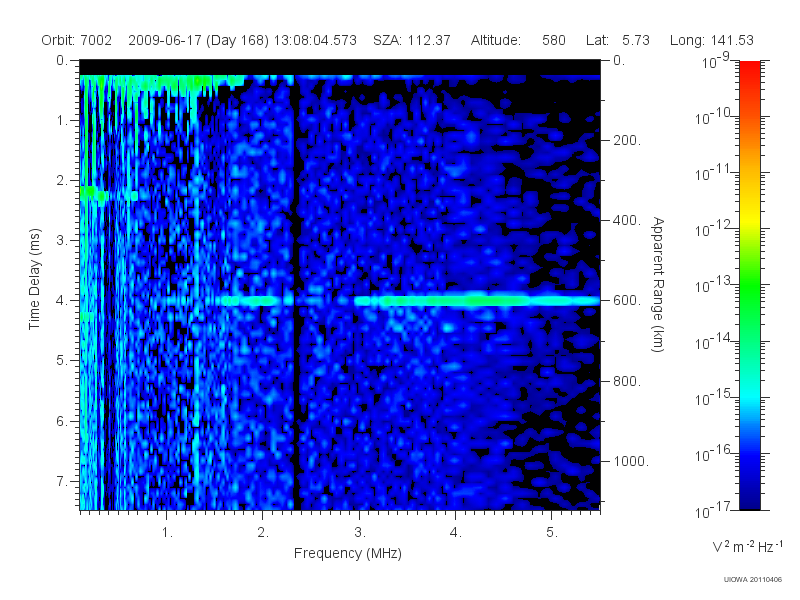Click the date '2009-06-17 (Day 168)' text

point(198,40)
